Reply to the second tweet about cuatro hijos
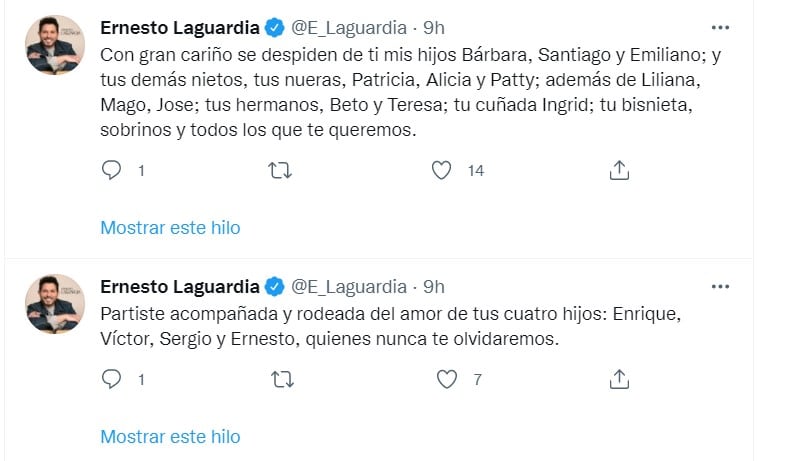787x461 pixels. [x=112, y=379]
